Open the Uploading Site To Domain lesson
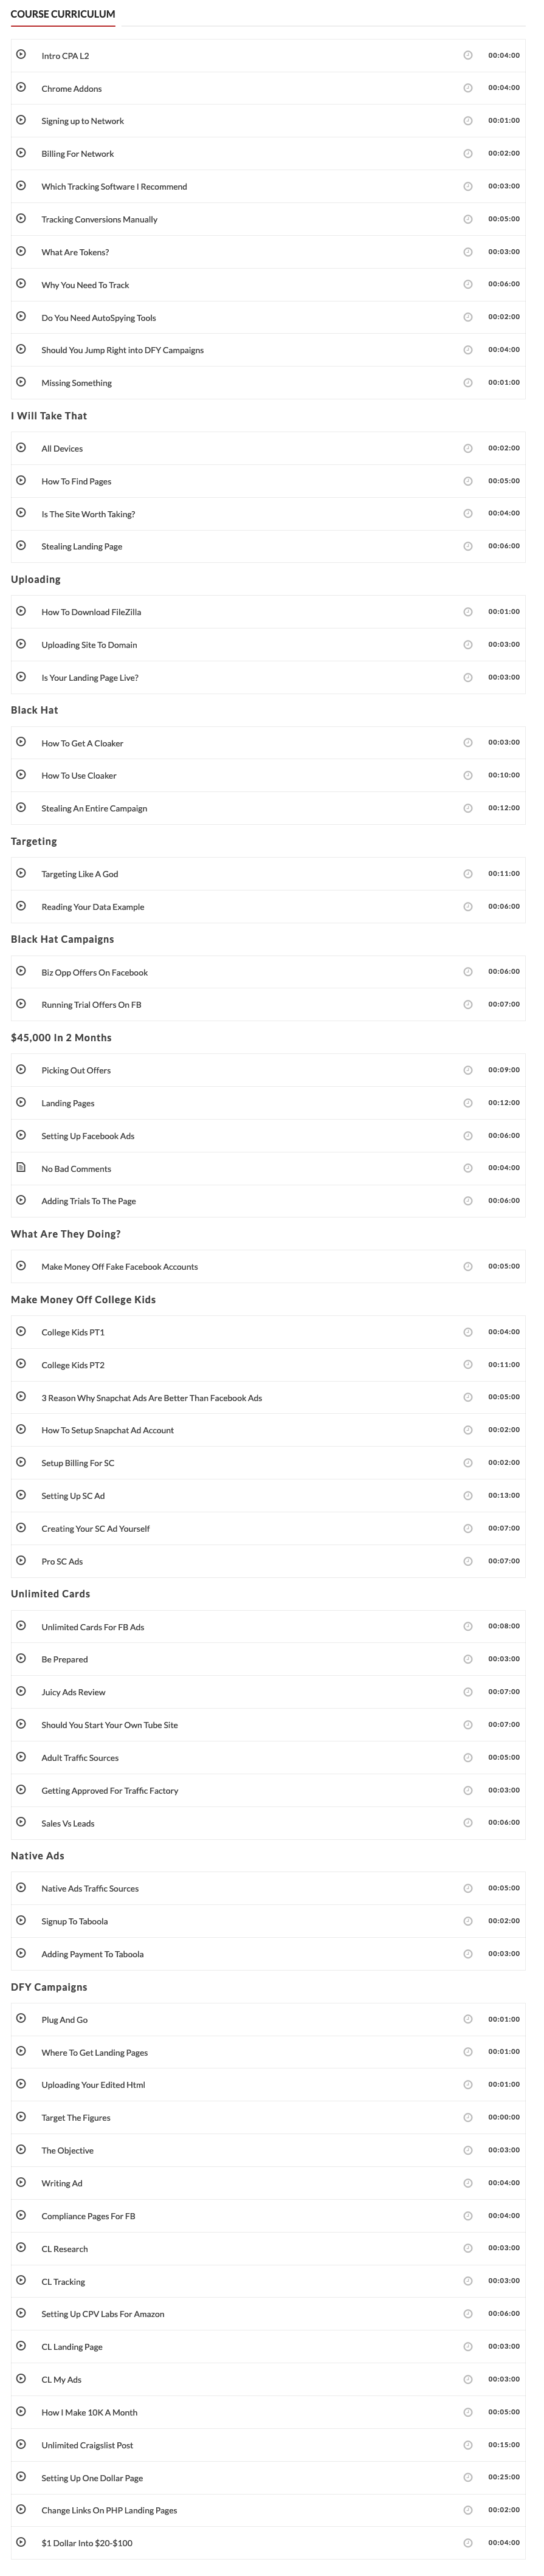The image size is (544, 2576). pyautogui.click(x=89, y=645)
